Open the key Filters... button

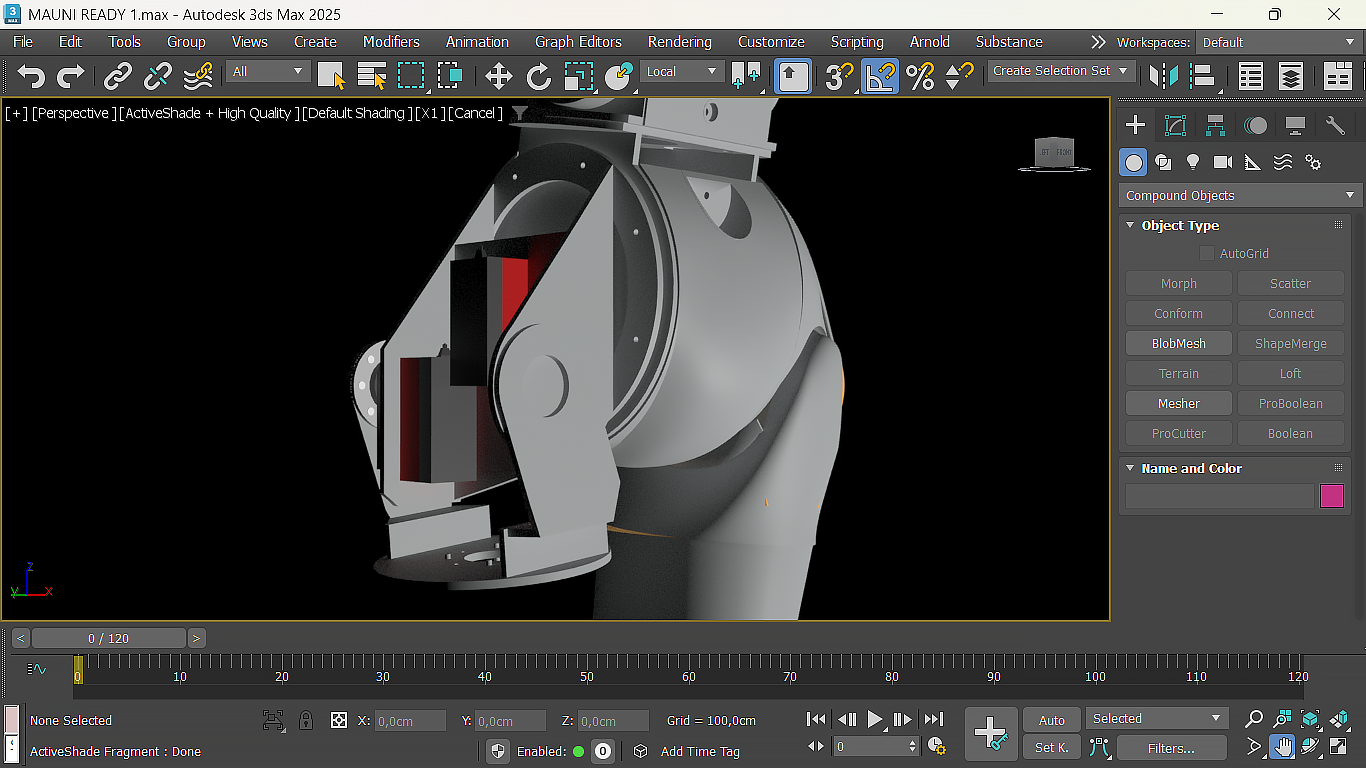pyautogui.click(x=1171, y=748)
